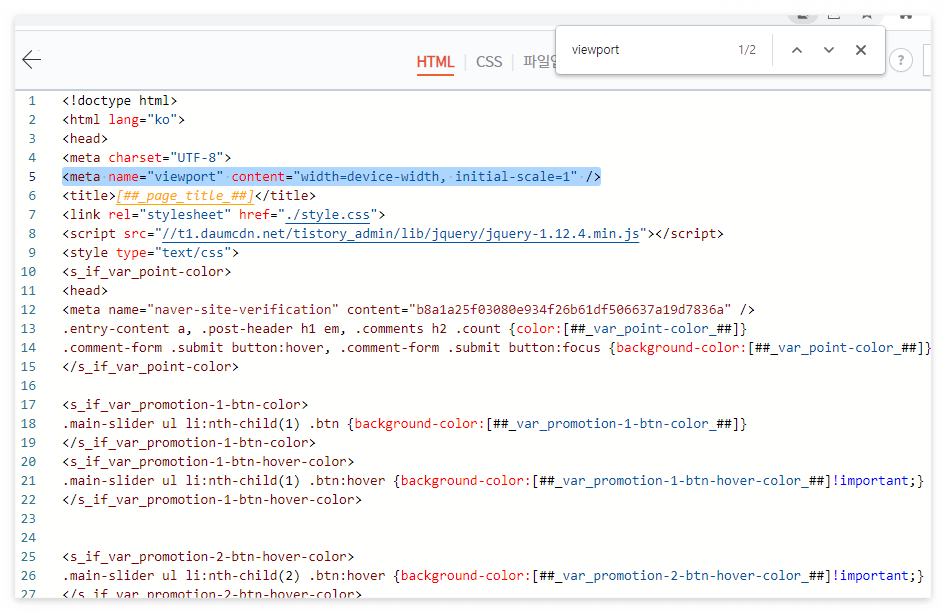Viewport: 946px width, 613px height.
Task: Click the li:nth-child(1) .btn:hover rule line
Action: tap(493, 481)
